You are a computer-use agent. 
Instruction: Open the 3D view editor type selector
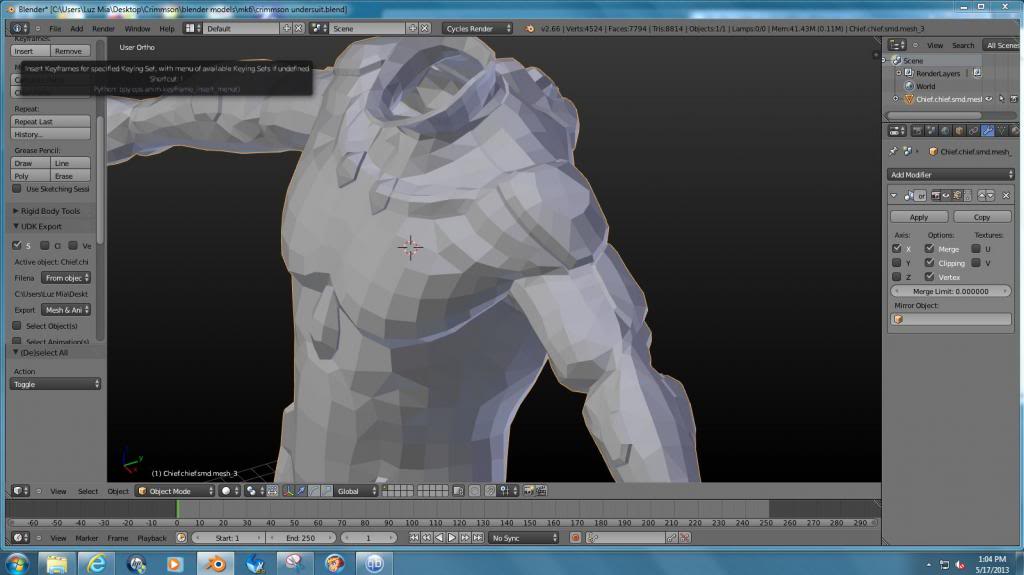(20, 491)
